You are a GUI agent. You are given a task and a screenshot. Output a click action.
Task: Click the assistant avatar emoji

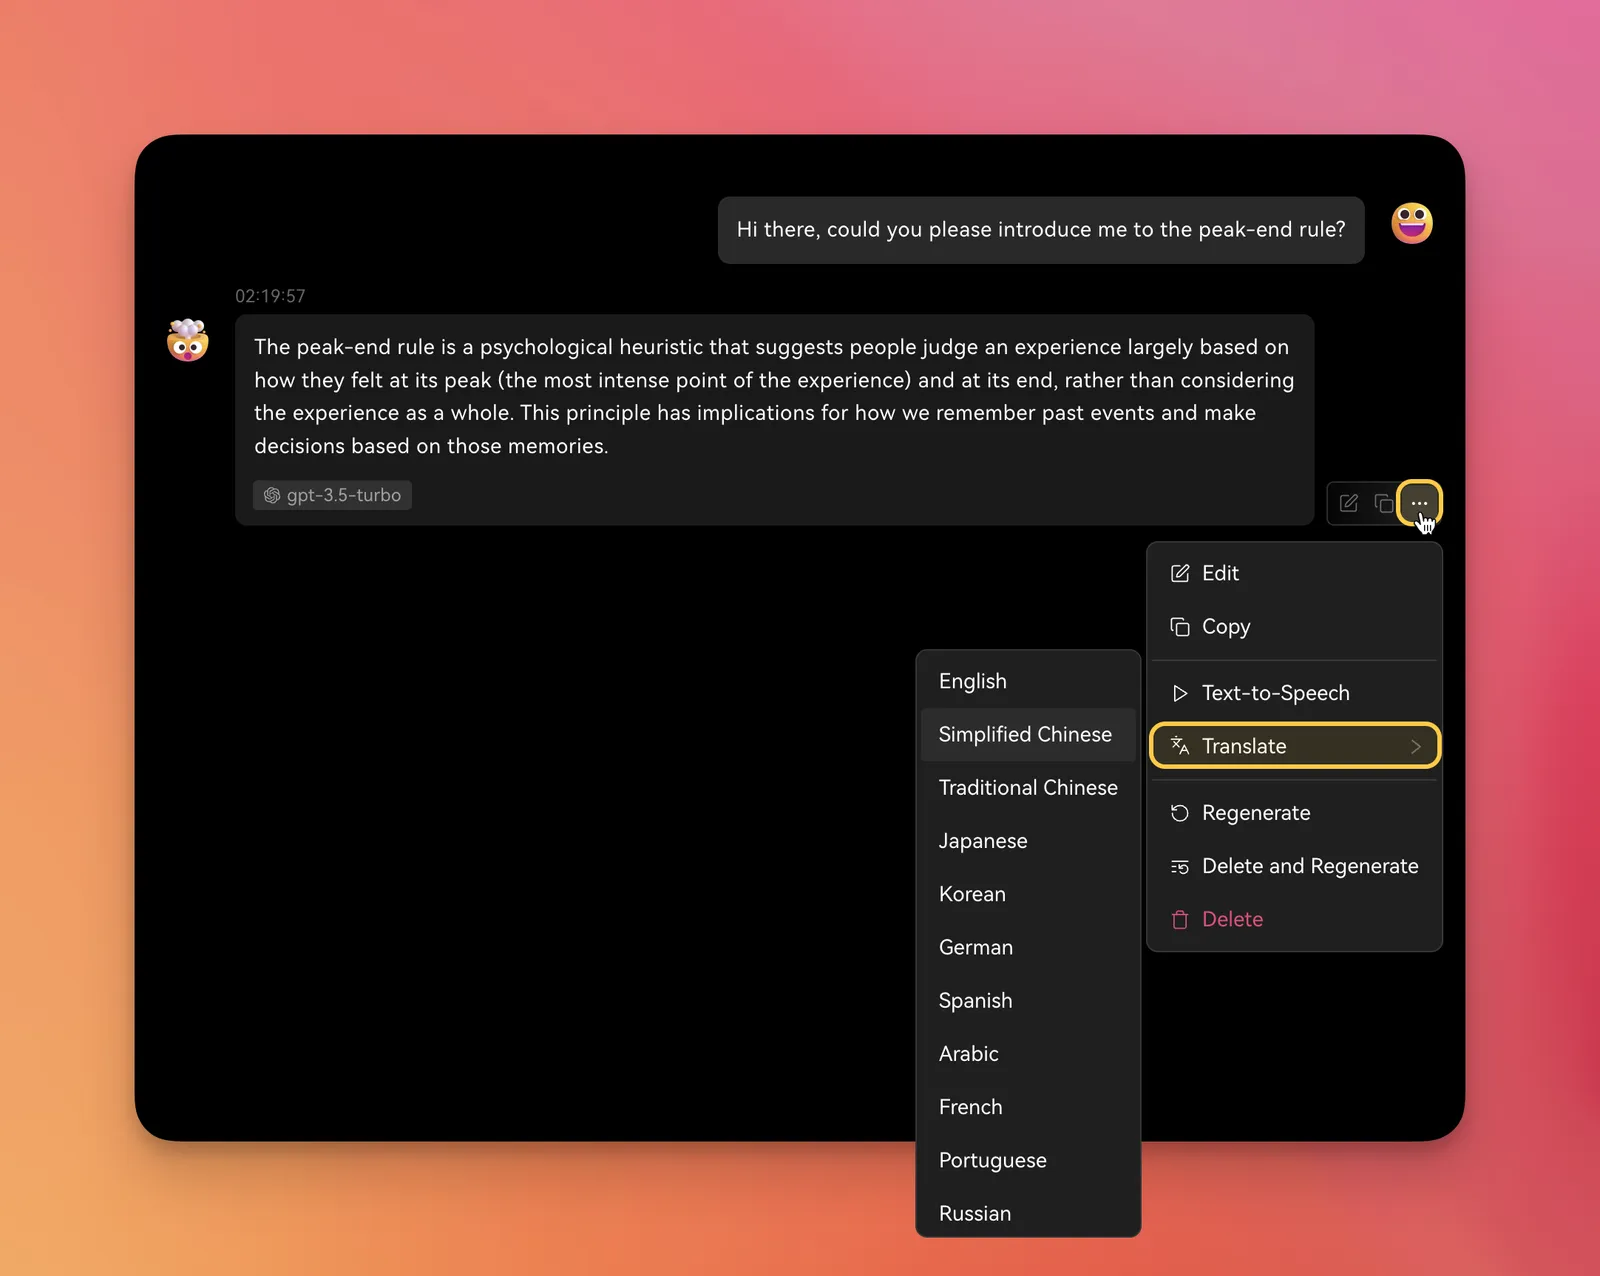pyautogui.click(x=188, y=341)
